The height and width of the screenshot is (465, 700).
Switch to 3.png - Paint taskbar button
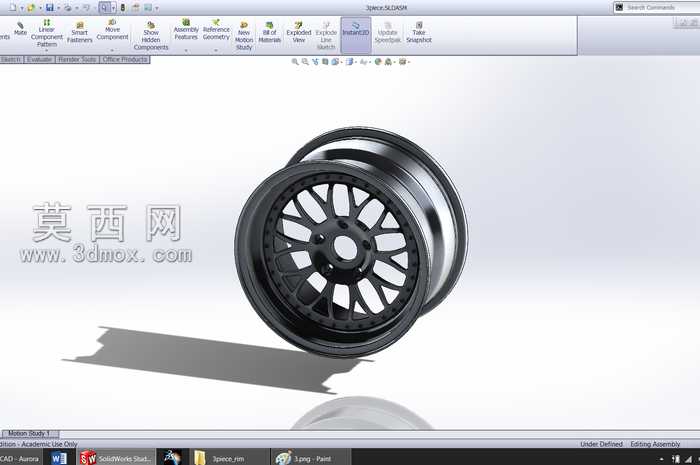tap(310, 458)
